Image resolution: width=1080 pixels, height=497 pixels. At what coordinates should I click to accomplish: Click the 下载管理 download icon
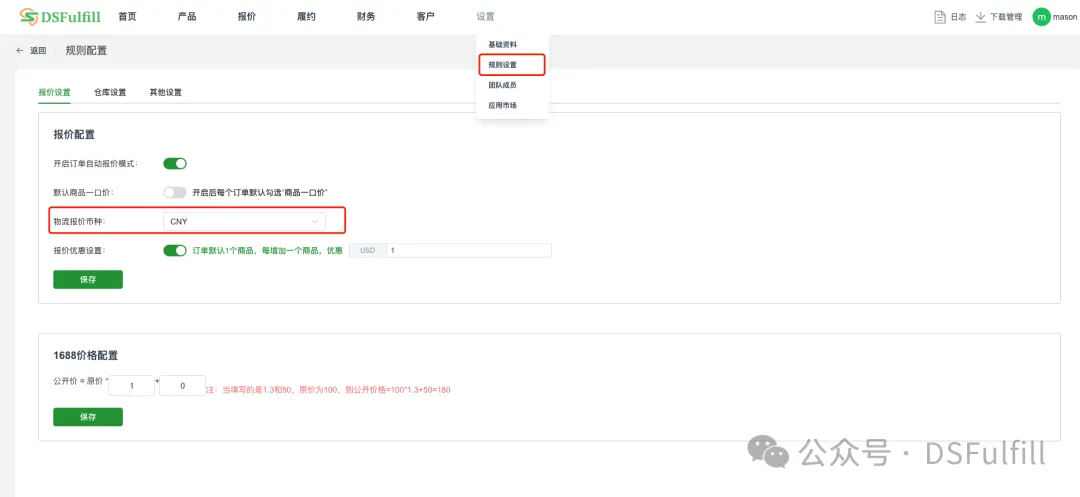(980, 17)
